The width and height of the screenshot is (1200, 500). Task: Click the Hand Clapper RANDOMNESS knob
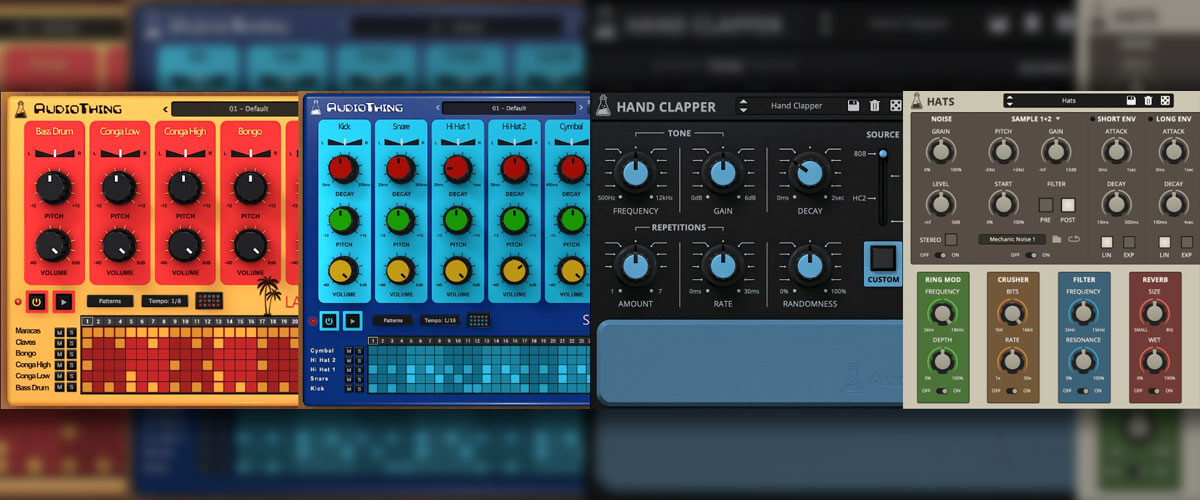(x=808, y=265)
